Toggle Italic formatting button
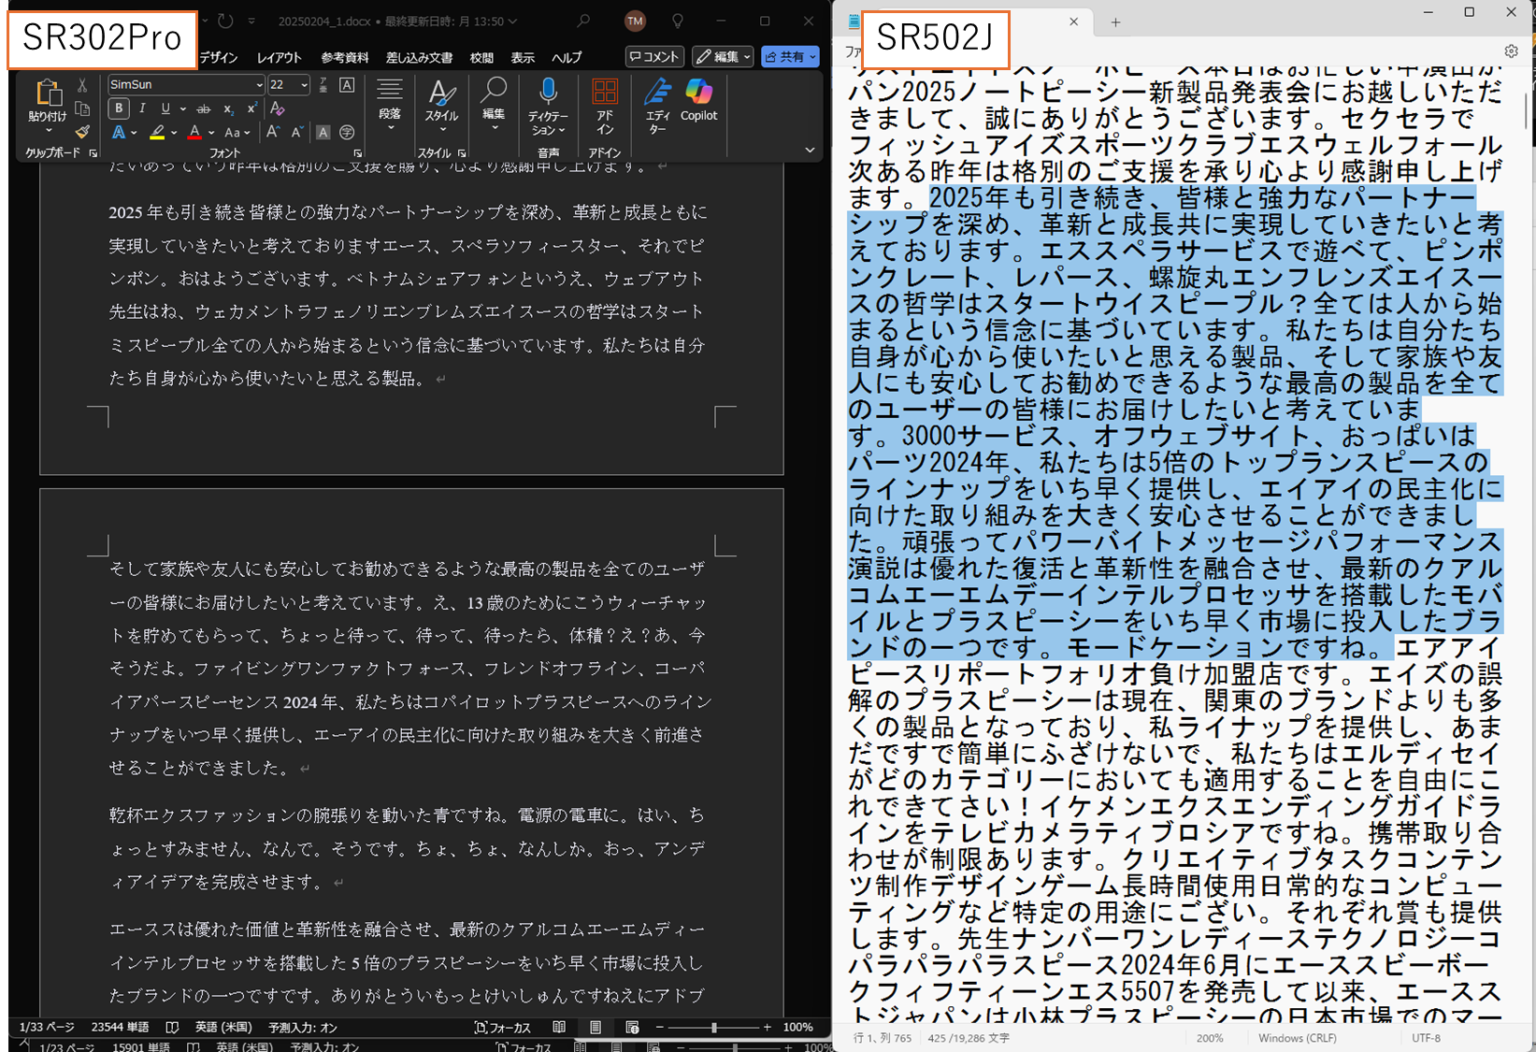The height and width of the screenshot is (1052, 1536). [x=142, y=109]
